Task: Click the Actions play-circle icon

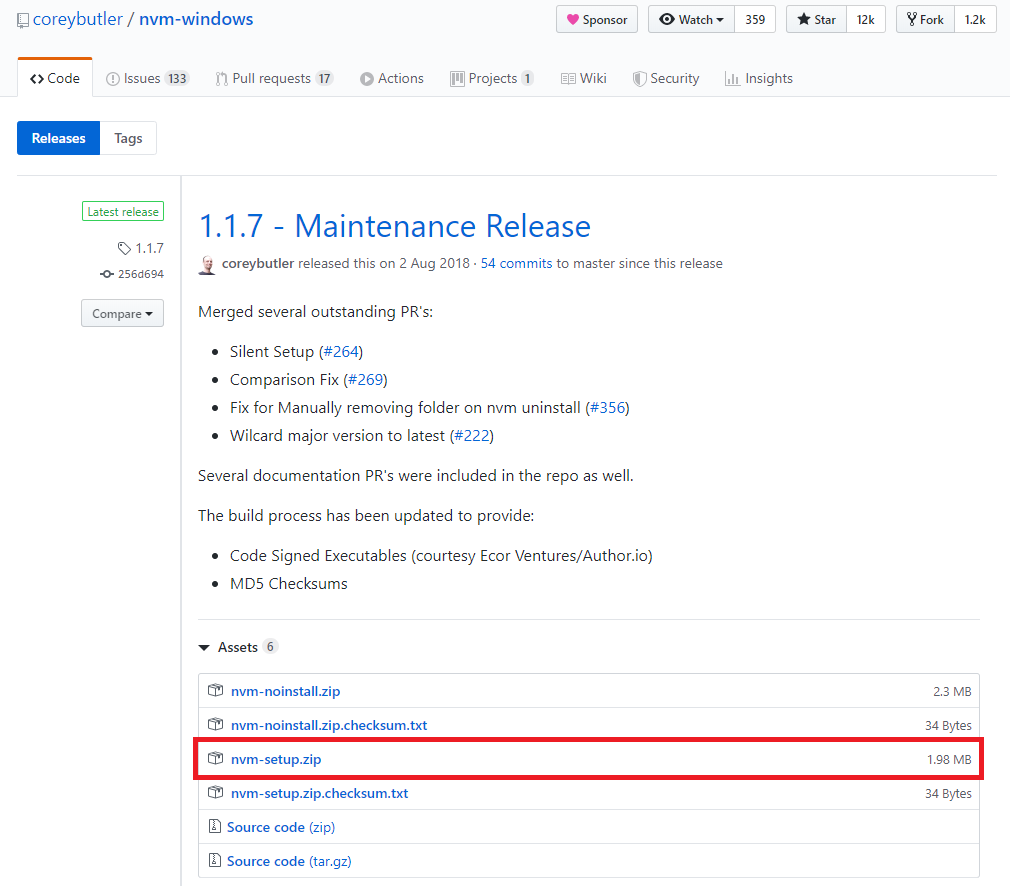Action: click(x=367, y=79)
